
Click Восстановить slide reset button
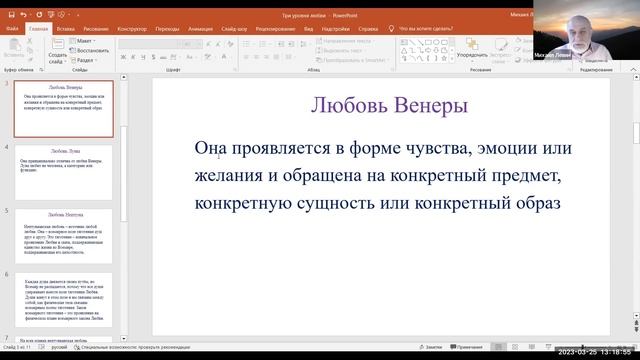pos(89,51)
